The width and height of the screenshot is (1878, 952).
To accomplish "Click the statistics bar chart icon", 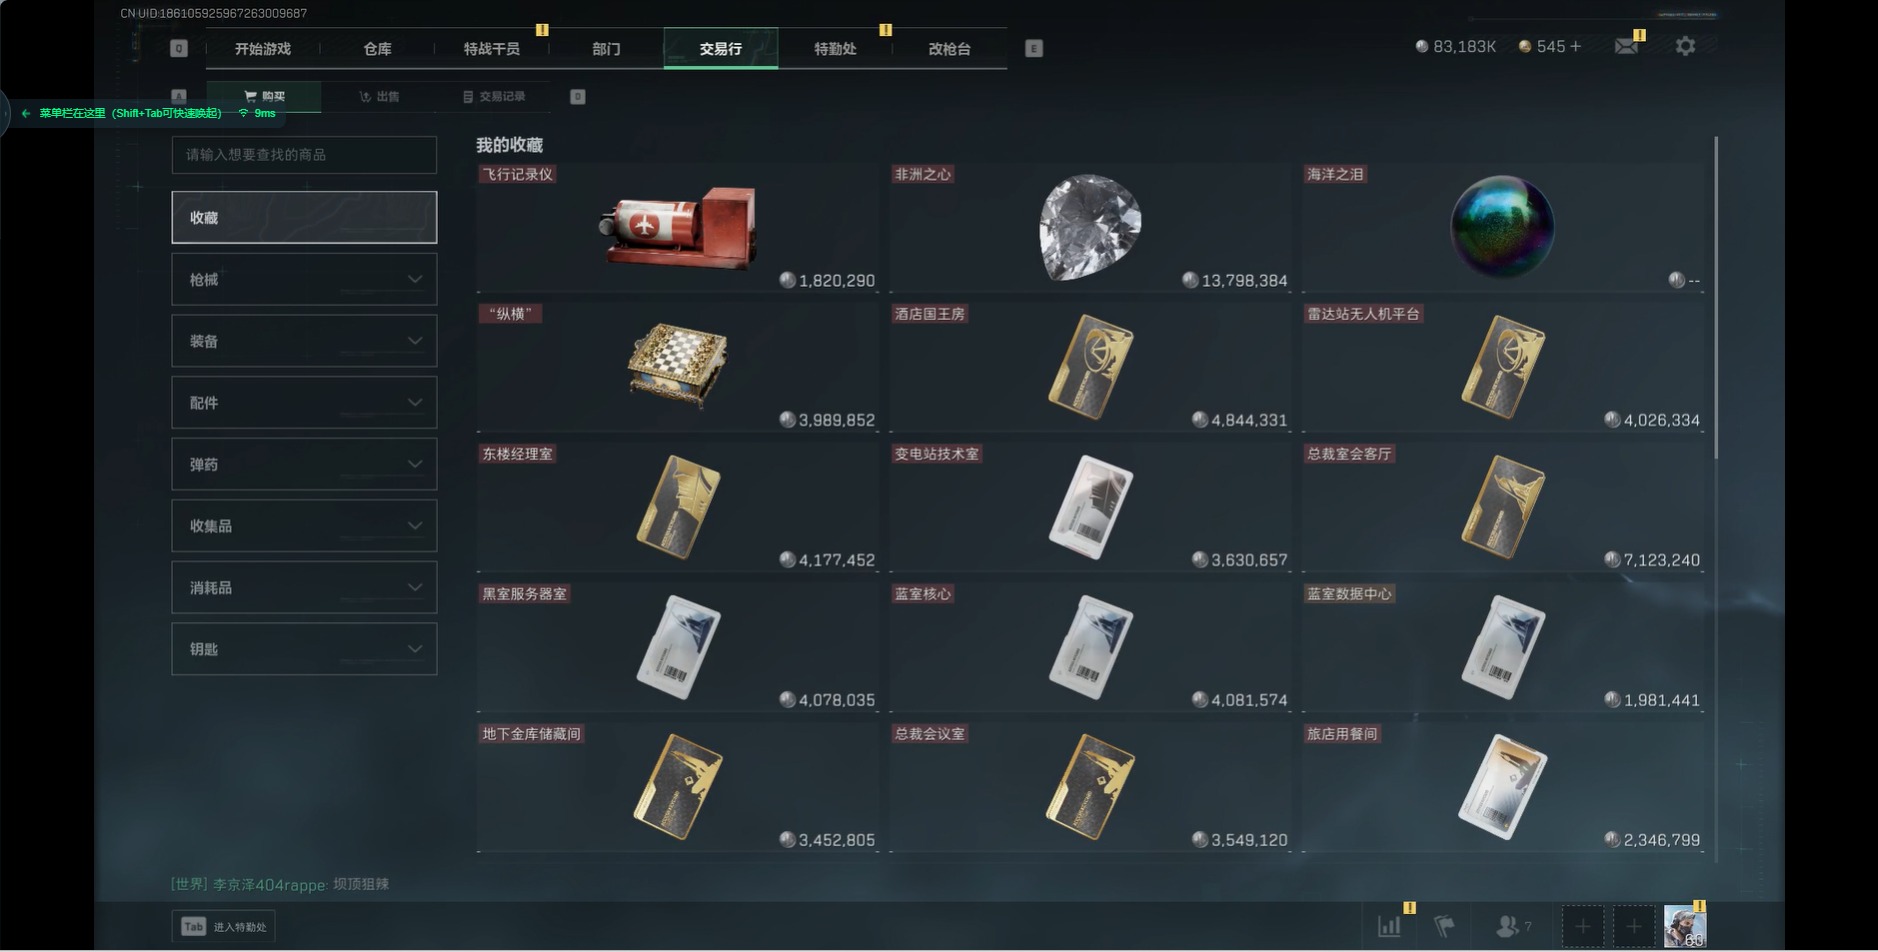I will click(x=1390, y=927).
